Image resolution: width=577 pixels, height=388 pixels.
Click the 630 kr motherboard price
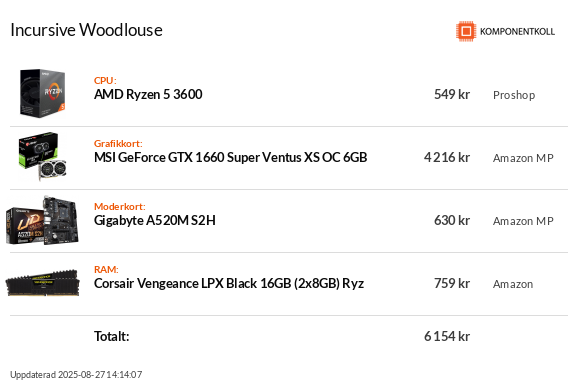452,221
